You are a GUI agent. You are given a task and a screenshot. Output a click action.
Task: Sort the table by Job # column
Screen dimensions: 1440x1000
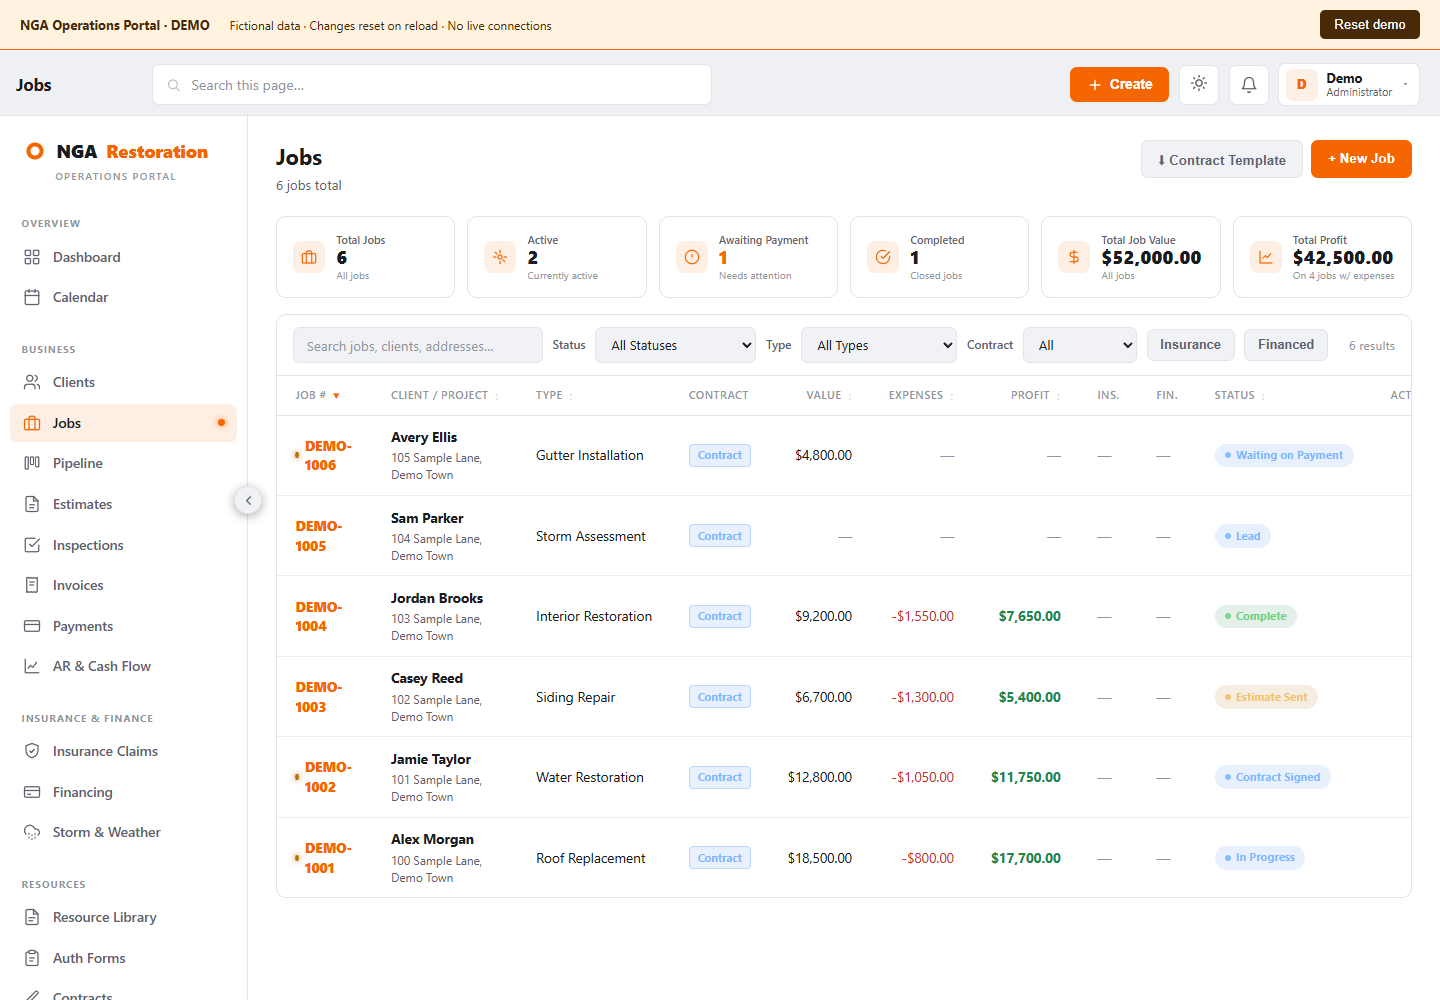(x=317, y=395)
